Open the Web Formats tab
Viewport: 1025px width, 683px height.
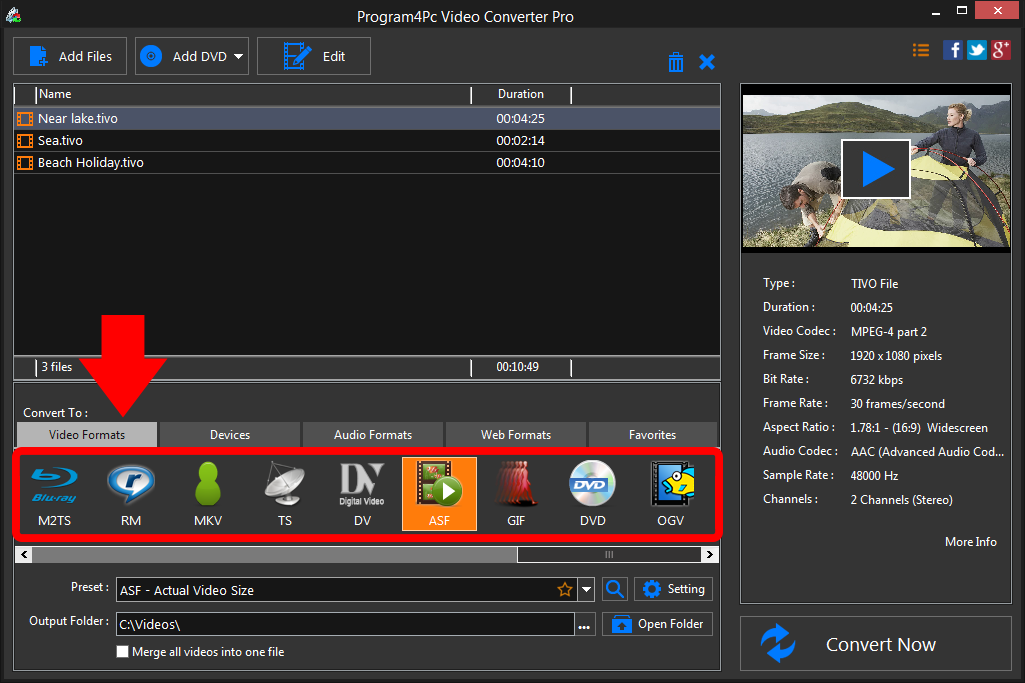516,435
